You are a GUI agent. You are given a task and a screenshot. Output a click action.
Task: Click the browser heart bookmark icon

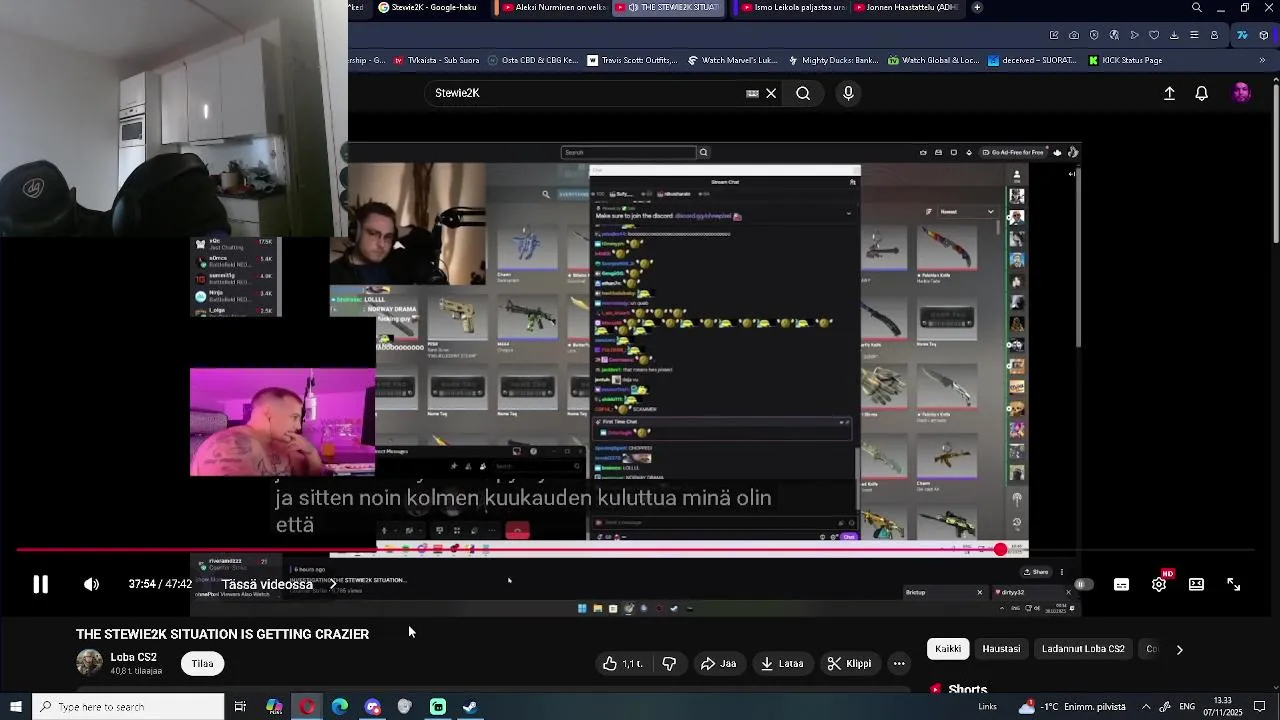pyautogui.click(x=1154, y=35)
